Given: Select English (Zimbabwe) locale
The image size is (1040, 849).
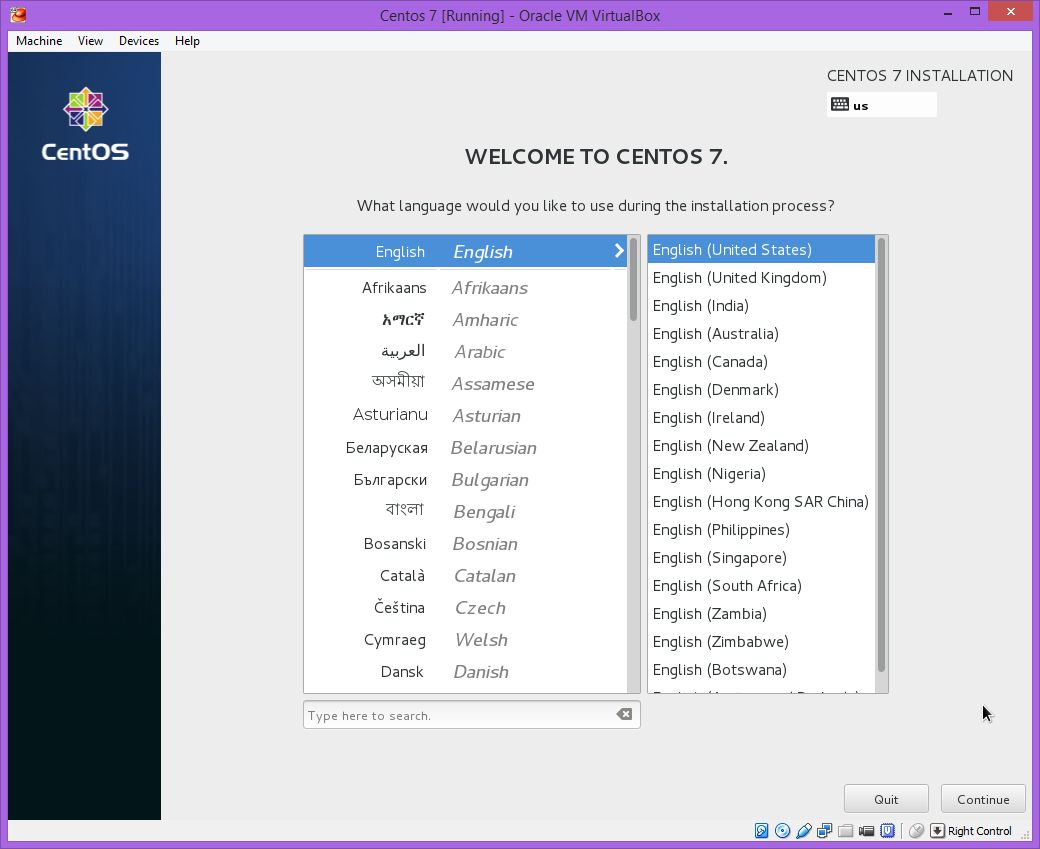Looking at the screenshot, I should pos(761,641).
